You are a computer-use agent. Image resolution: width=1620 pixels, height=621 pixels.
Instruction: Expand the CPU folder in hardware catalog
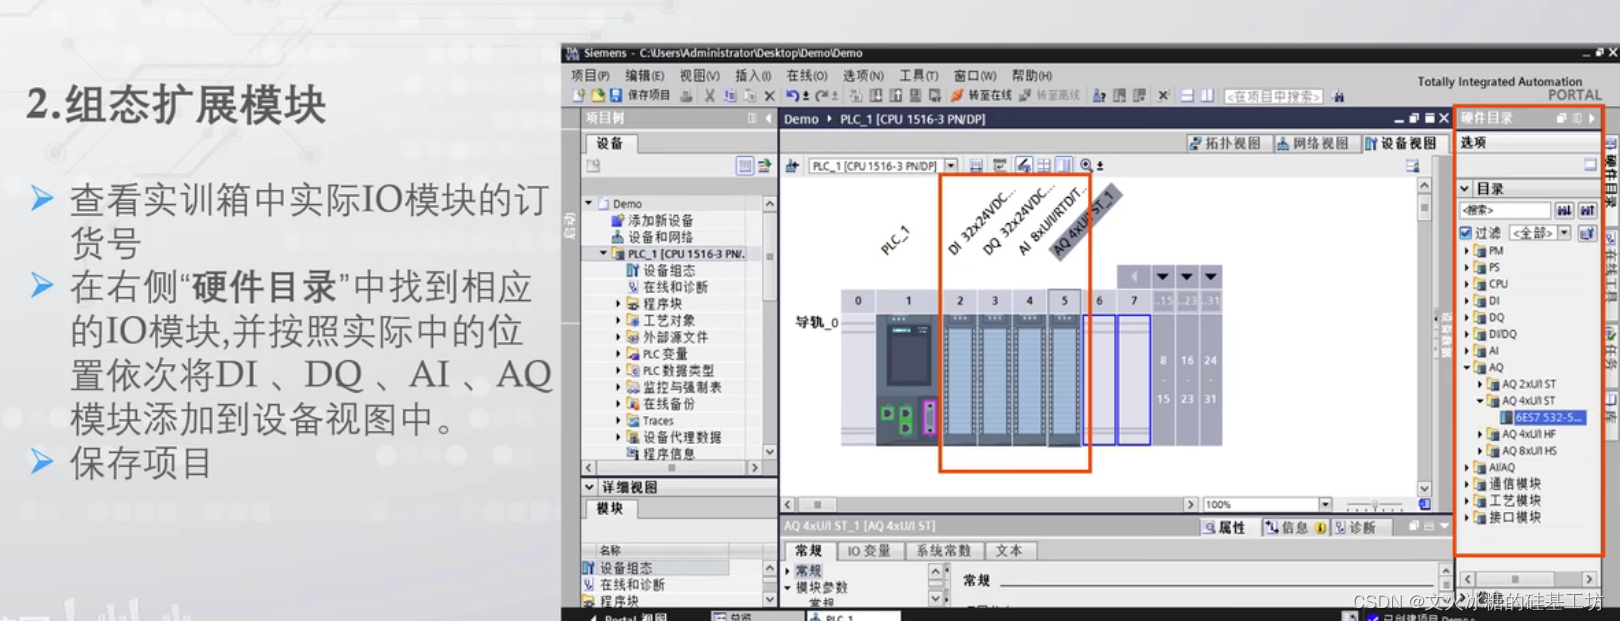(1467, 284)
